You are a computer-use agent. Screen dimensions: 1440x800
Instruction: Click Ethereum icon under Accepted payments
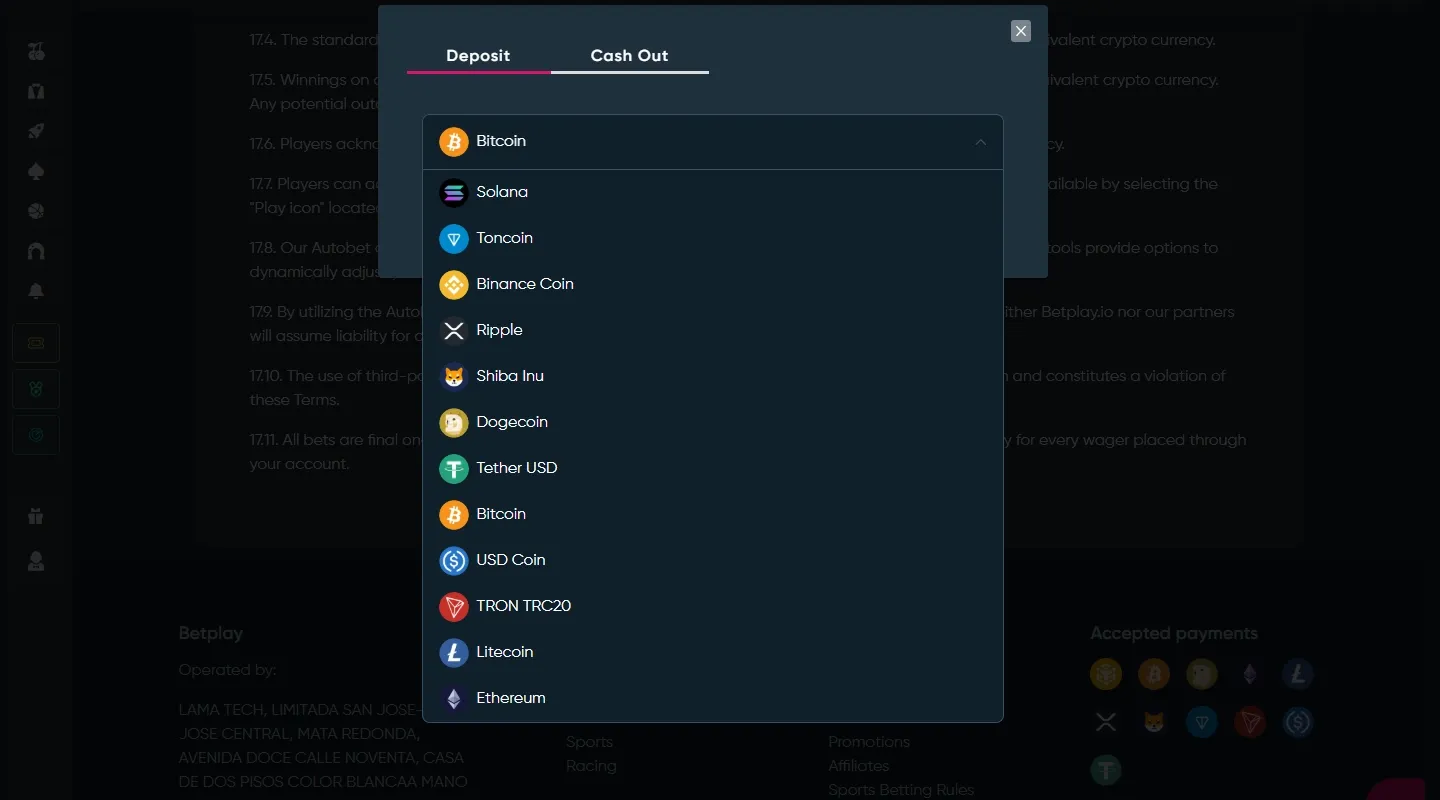[1250, 674]
